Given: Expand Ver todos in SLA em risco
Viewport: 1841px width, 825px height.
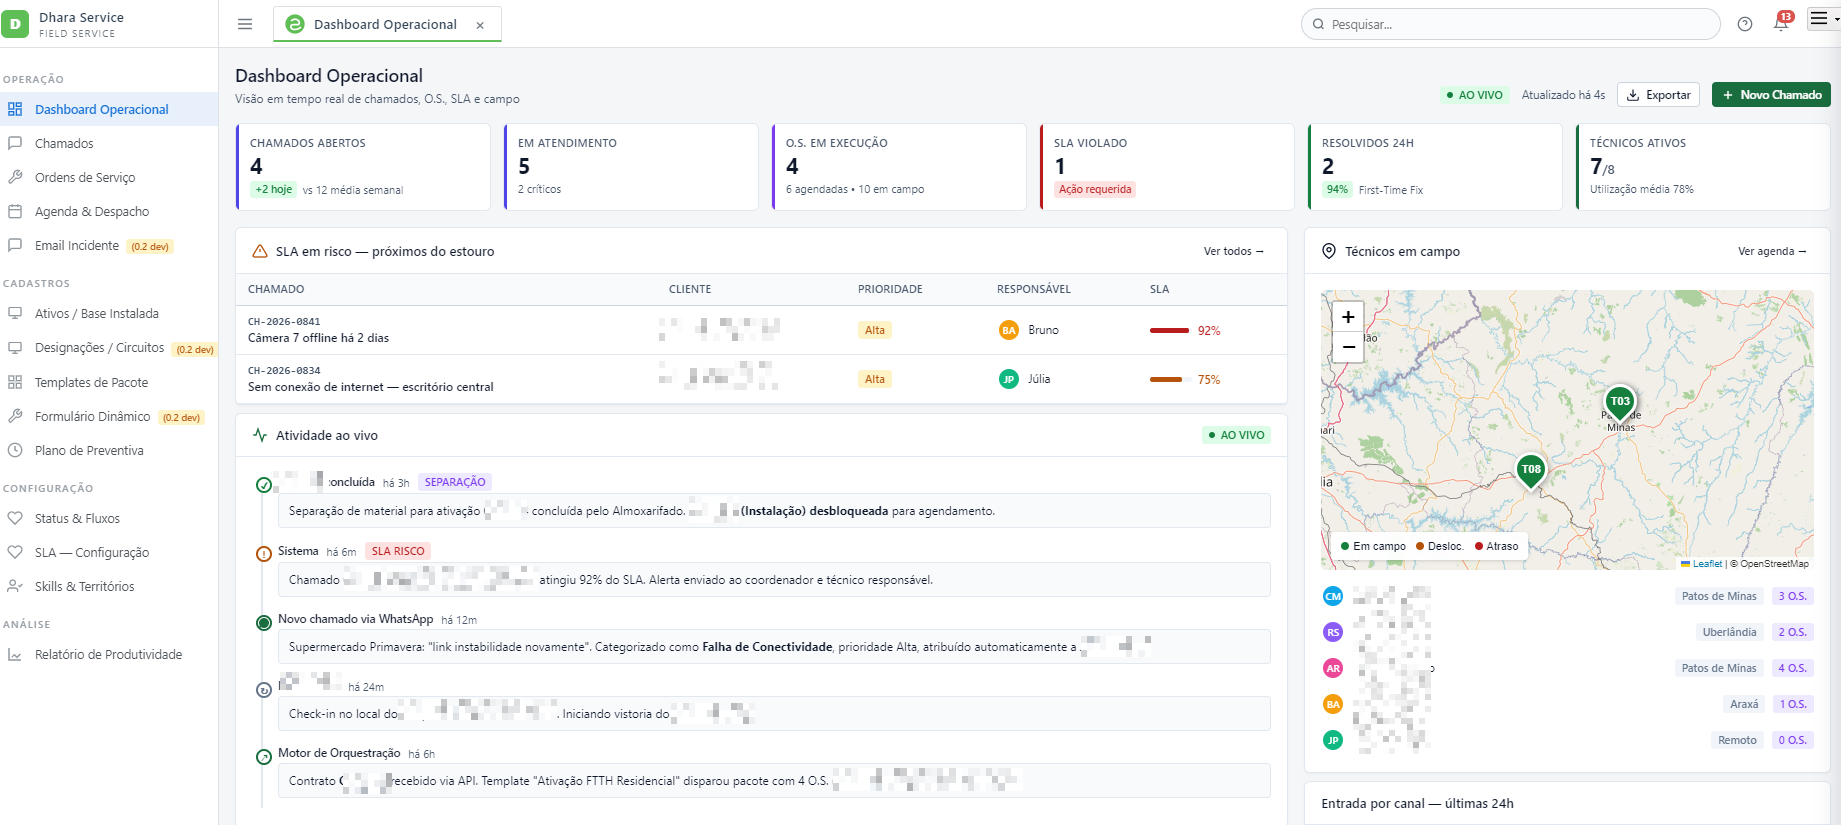Looking at the screenshot, I should pyautogui.click(x=1233, y=251).
